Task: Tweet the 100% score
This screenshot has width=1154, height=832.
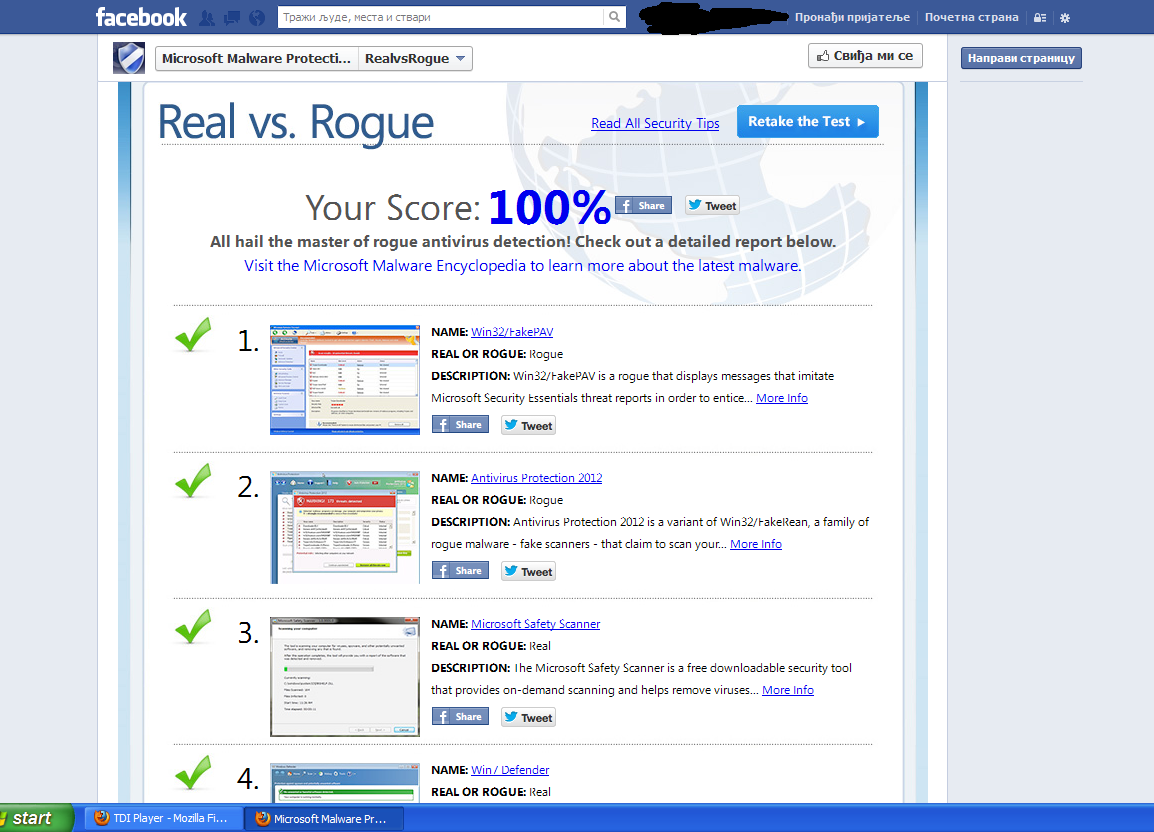Action: (712, 205)
